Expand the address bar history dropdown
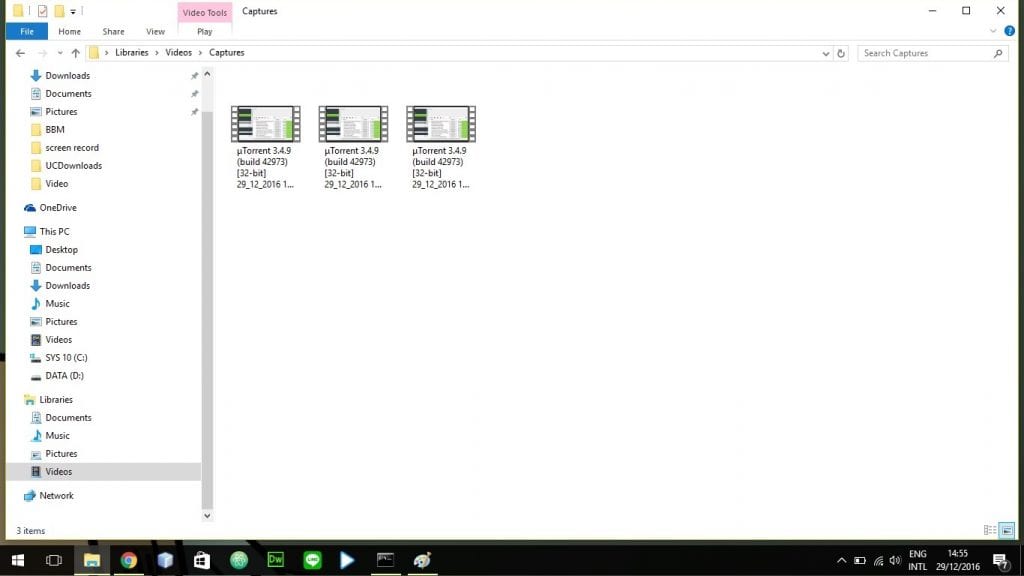 click(x=825, y=54)
